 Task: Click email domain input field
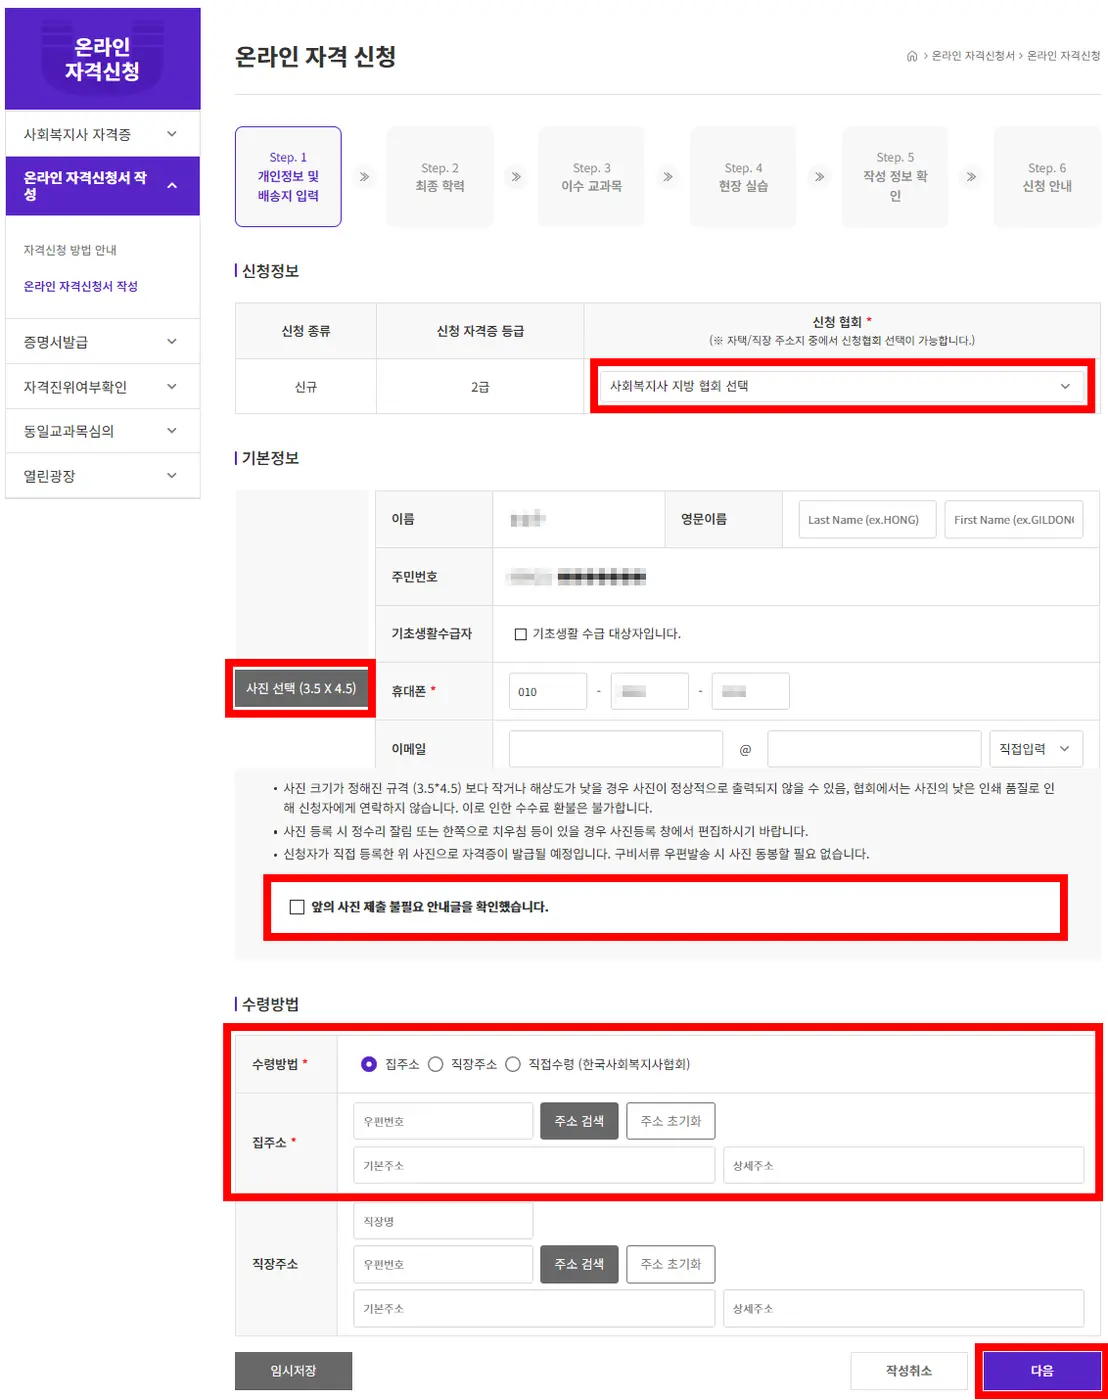point(874,749)
